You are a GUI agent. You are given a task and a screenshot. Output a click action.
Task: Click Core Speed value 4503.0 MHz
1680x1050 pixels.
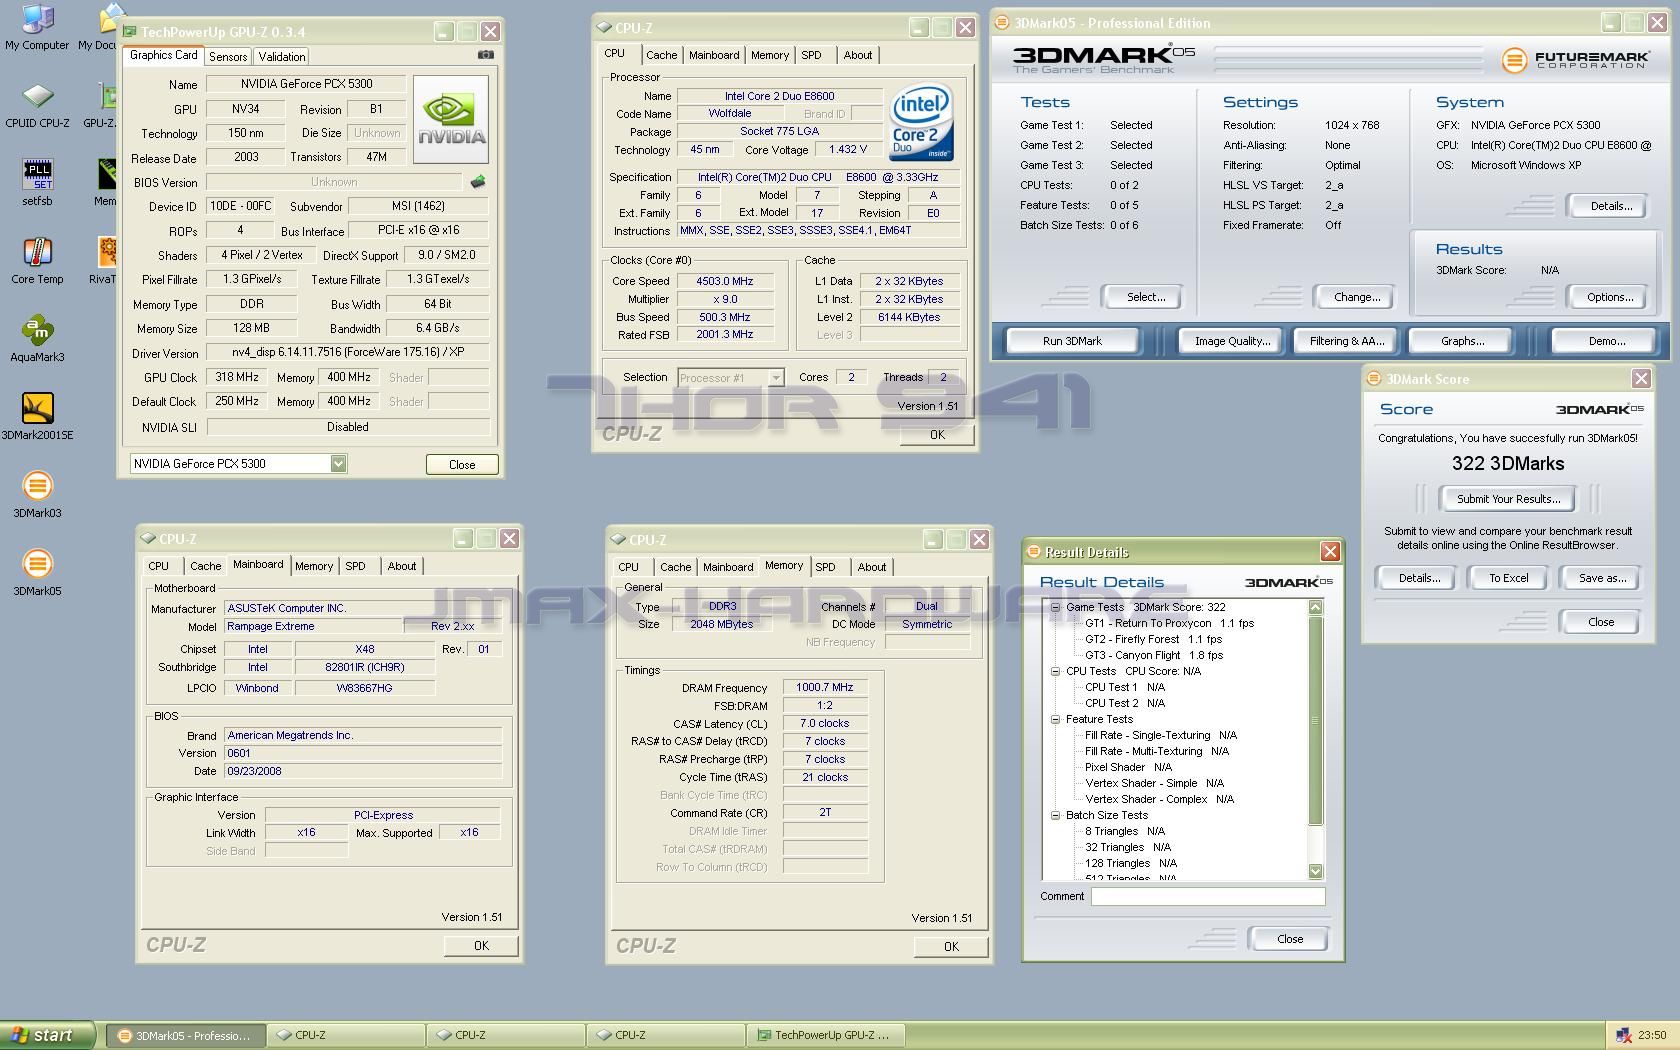pos(725,281)
